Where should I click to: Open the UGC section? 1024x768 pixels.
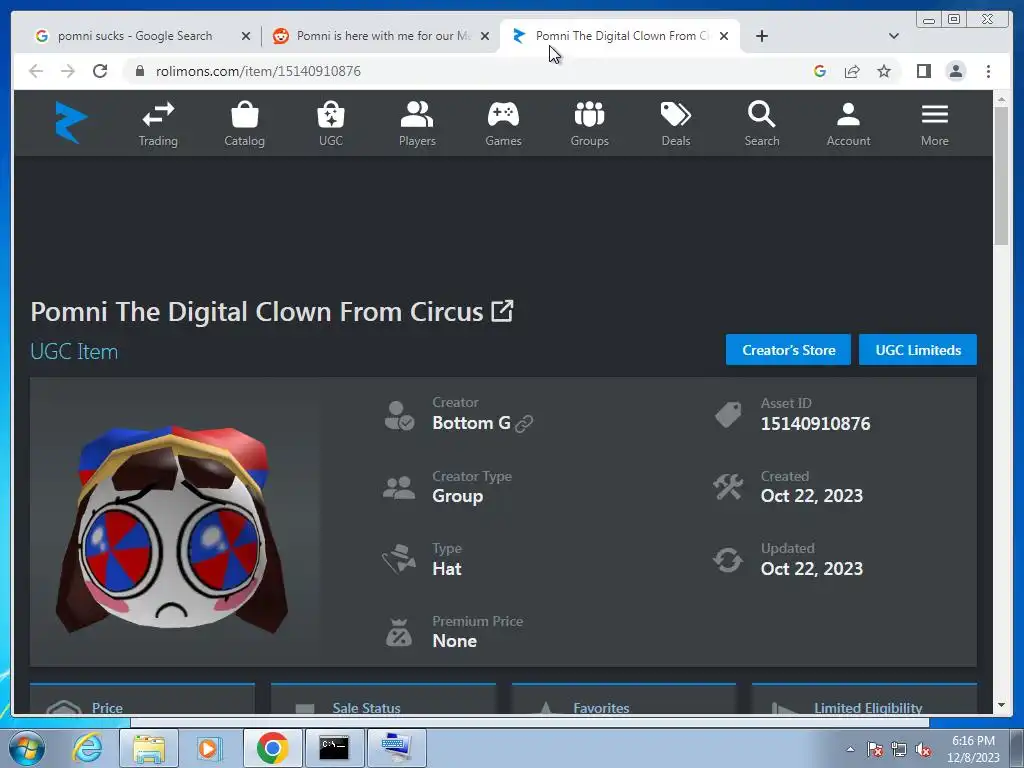(330, 124)
